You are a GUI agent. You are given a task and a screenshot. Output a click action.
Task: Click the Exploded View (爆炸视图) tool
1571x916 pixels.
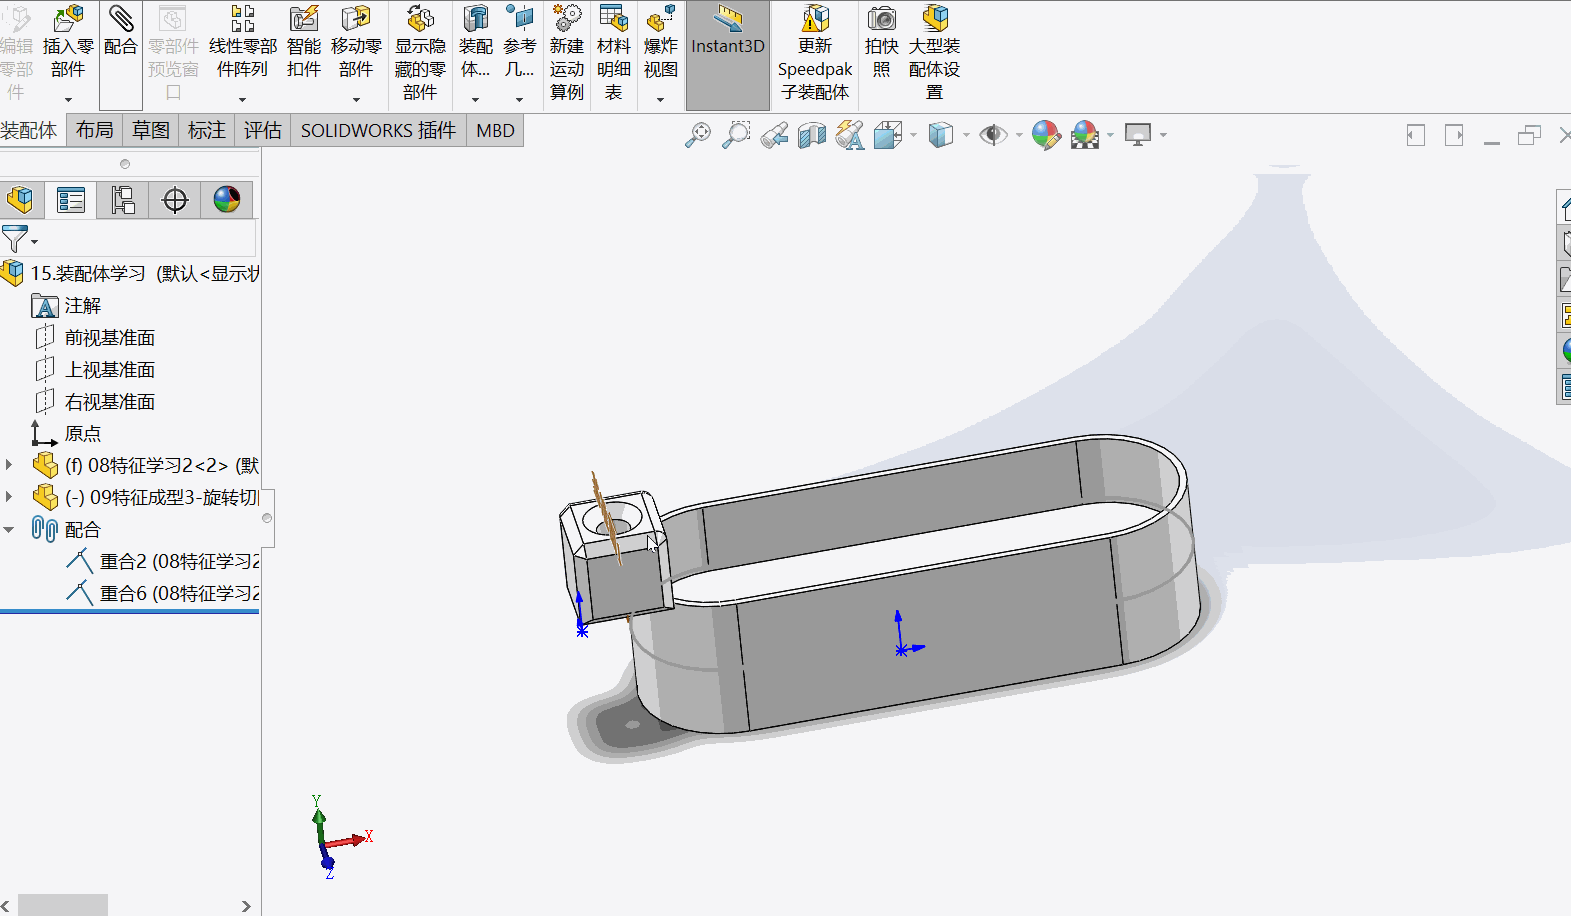tap(660, 43)
